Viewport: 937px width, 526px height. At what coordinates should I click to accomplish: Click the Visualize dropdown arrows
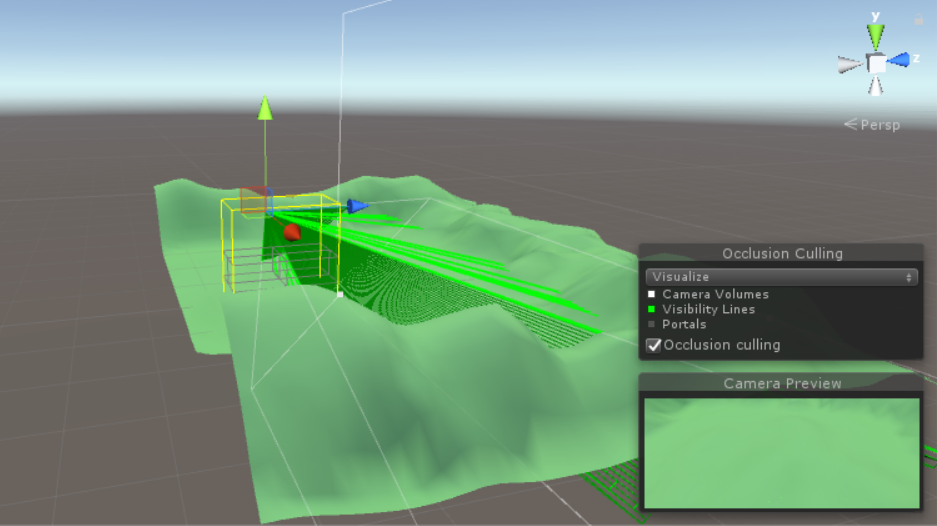[908, 277]
